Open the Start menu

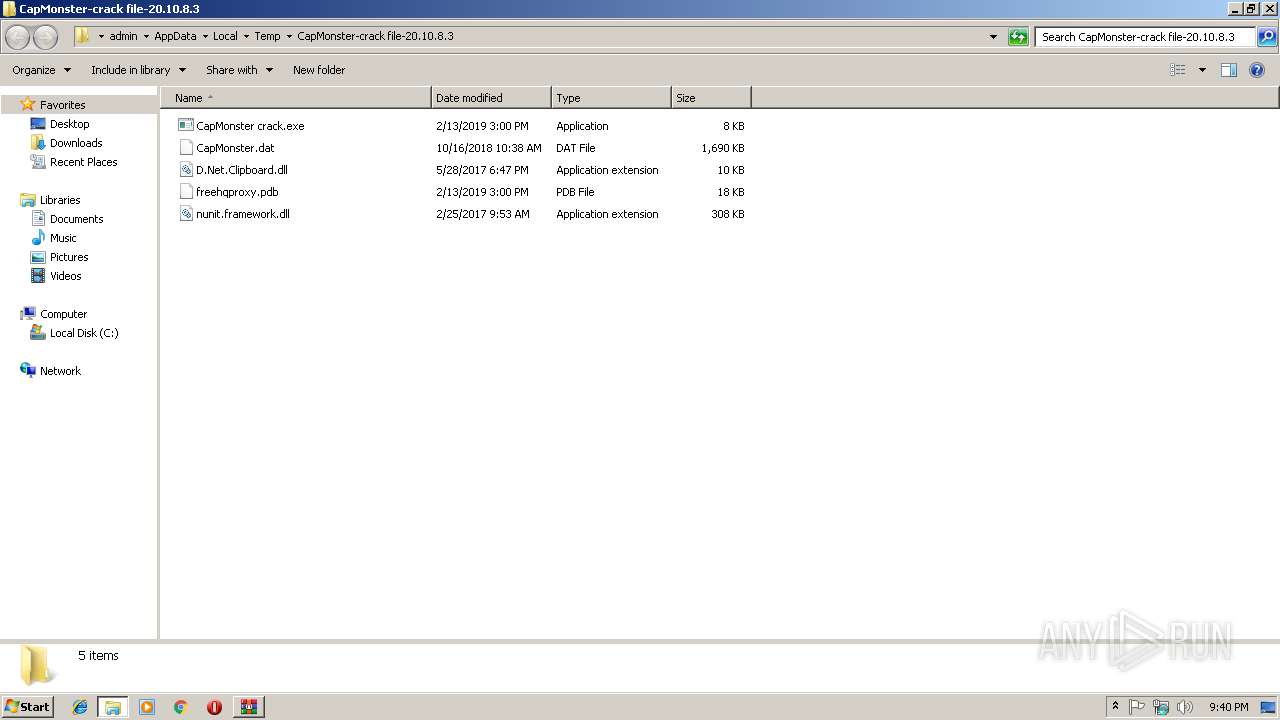(x=28, y=707)
